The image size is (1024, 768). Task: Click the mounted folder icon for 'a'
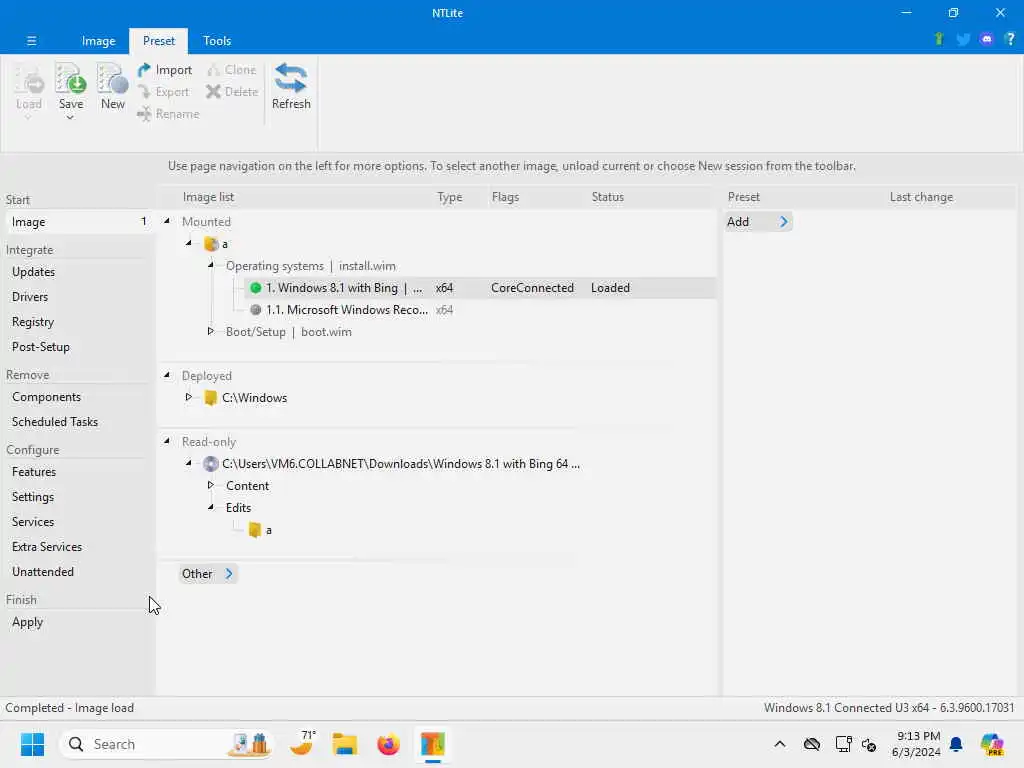click(x=211, y=244)
